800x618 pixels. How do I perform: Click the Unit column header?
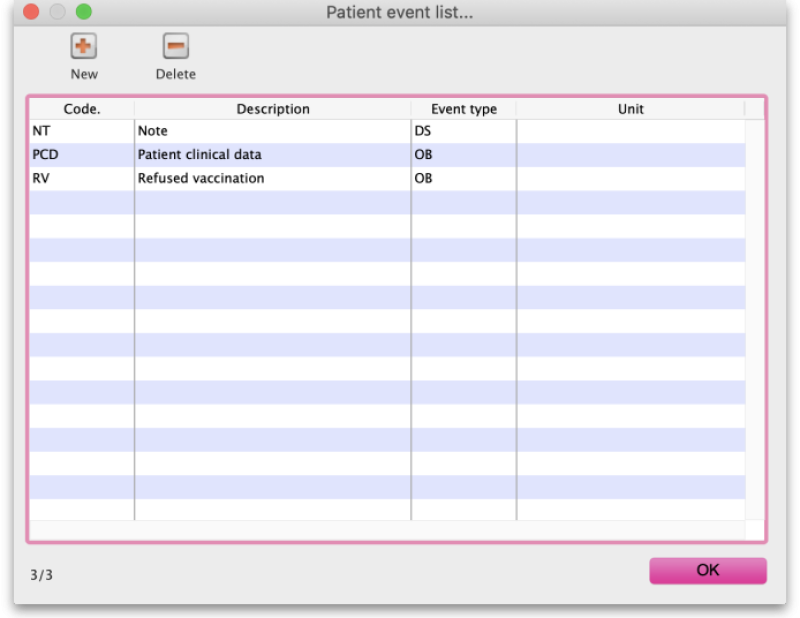(630, 109)
